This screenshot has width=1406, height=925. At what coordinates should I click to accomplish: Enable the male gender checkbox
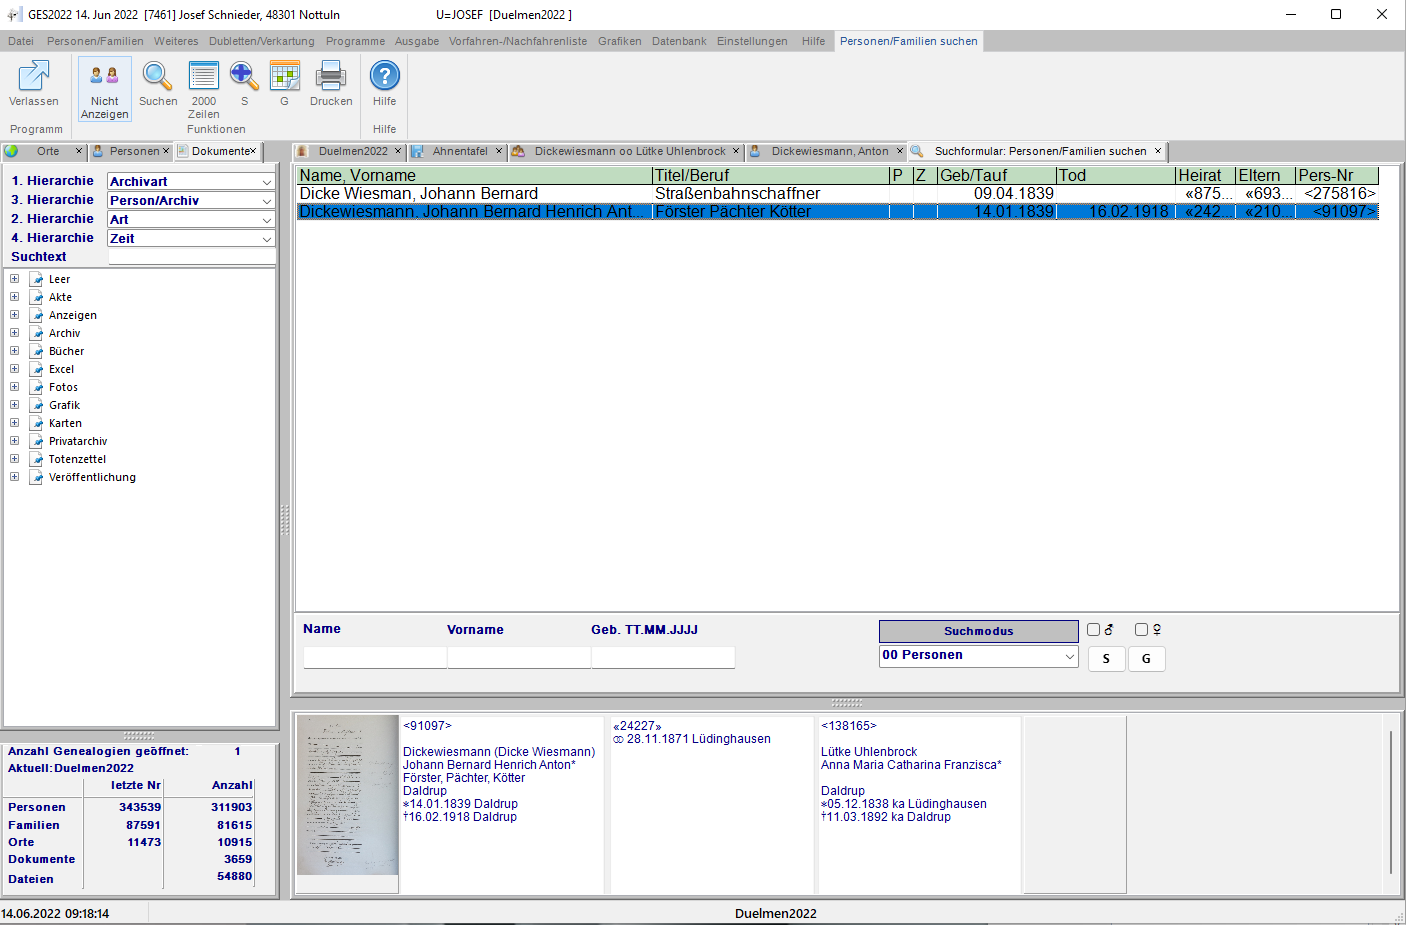tap(1094, 630)
